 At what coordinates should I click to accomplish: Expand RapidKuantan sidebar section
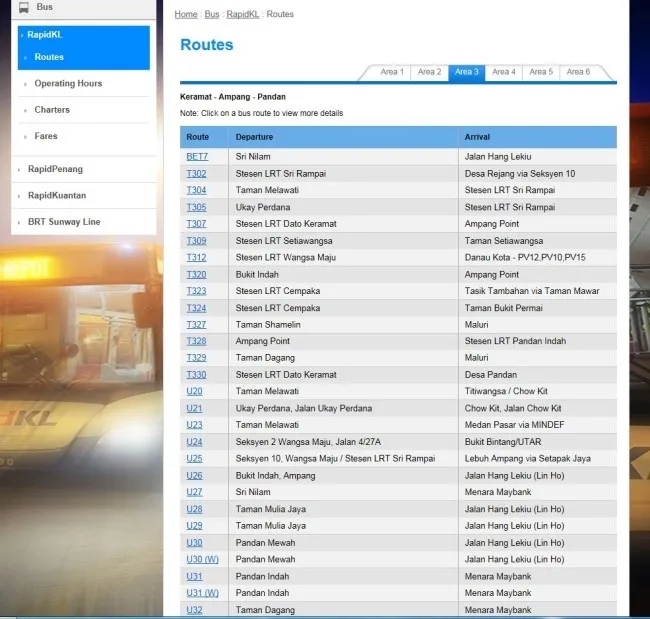coord(57,195)
